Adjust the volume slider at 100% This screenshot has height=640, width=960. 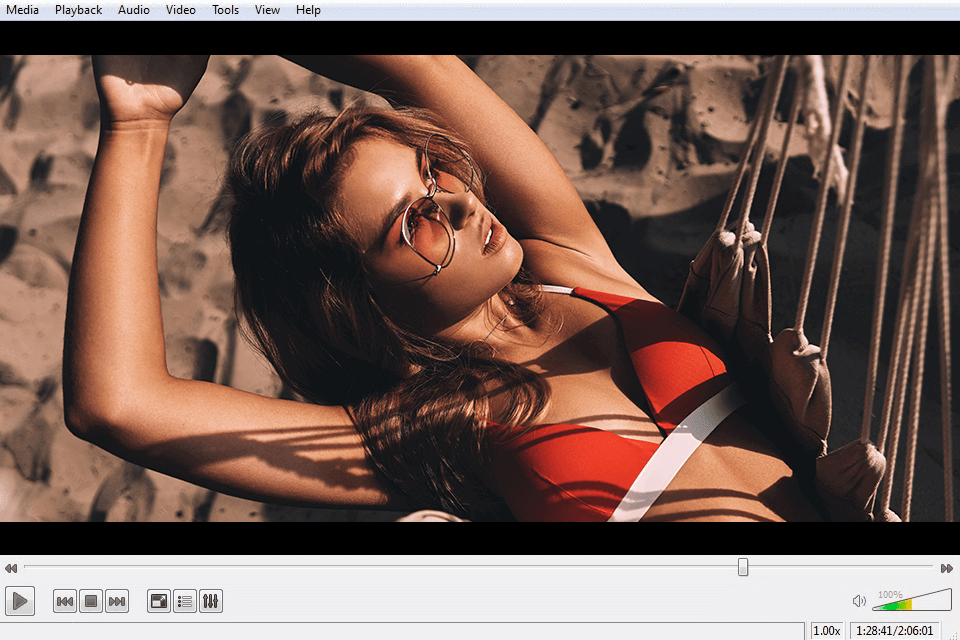coord(912,601)
